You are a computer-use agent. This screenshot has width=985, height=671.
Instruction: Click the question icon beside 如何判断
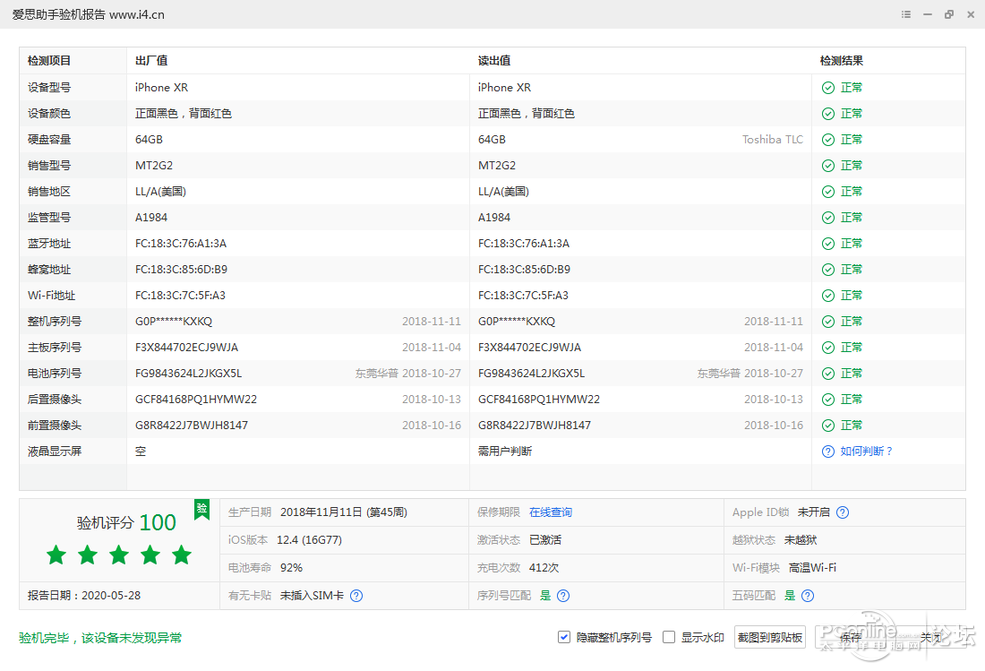point(828,452)
